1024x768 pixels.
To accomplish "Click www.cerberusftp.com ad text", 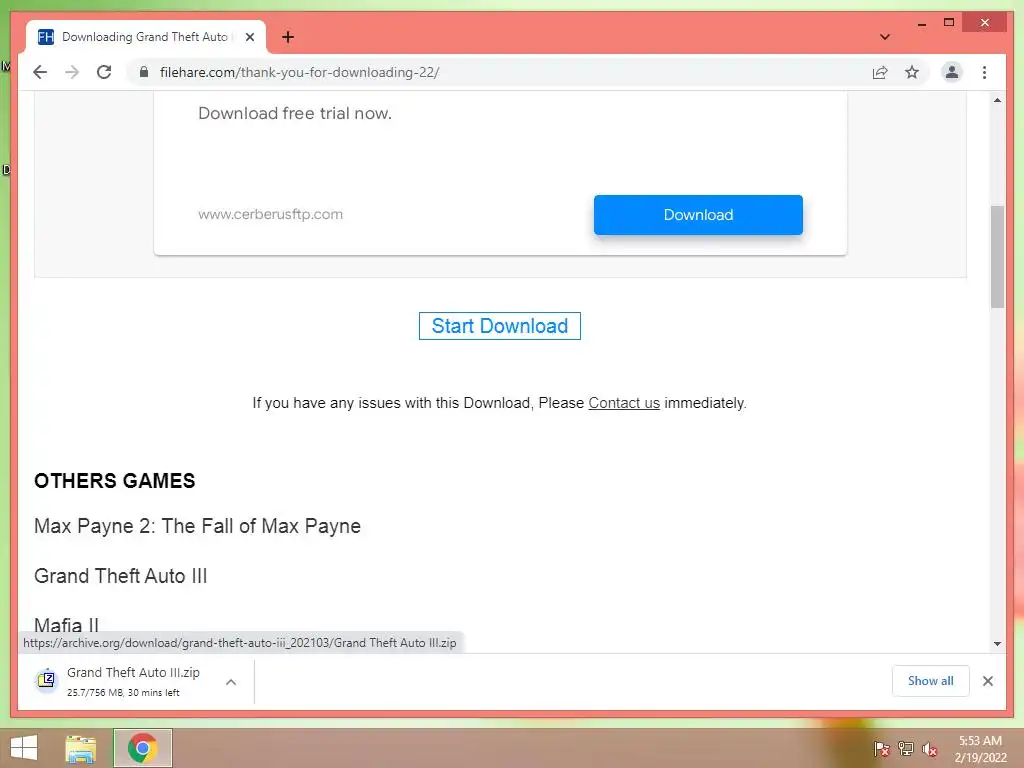I will pyautogui.click(x=270, y=214).
